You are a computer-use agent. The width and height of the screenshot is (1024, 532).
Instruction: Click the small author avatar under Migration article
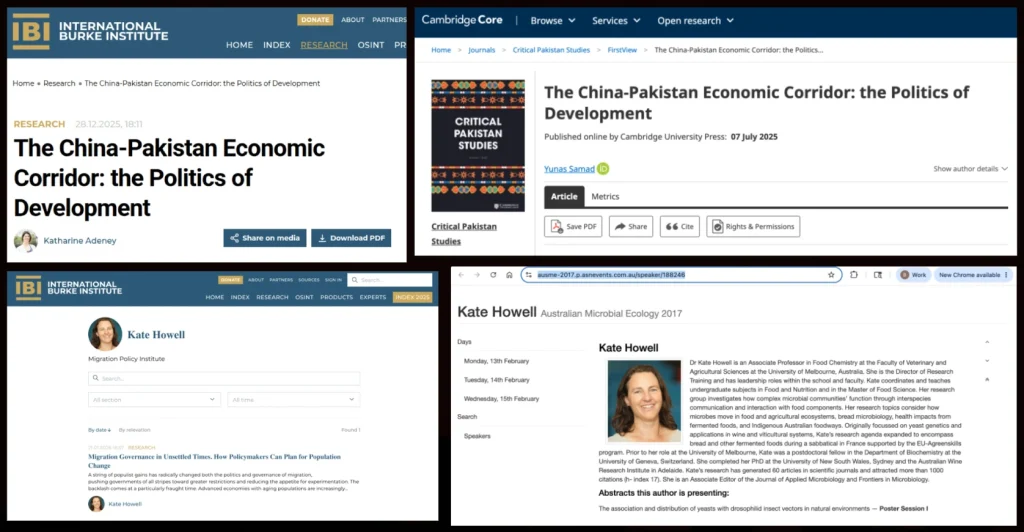pos(96,503)
